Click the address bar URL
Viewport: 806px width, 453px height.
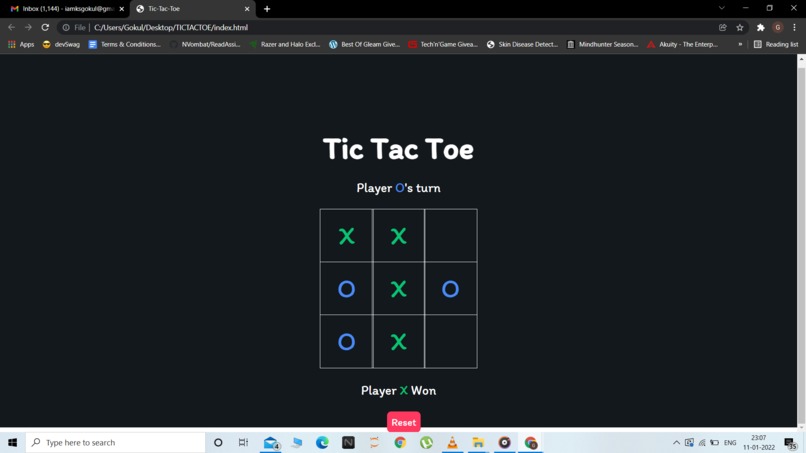171,27
